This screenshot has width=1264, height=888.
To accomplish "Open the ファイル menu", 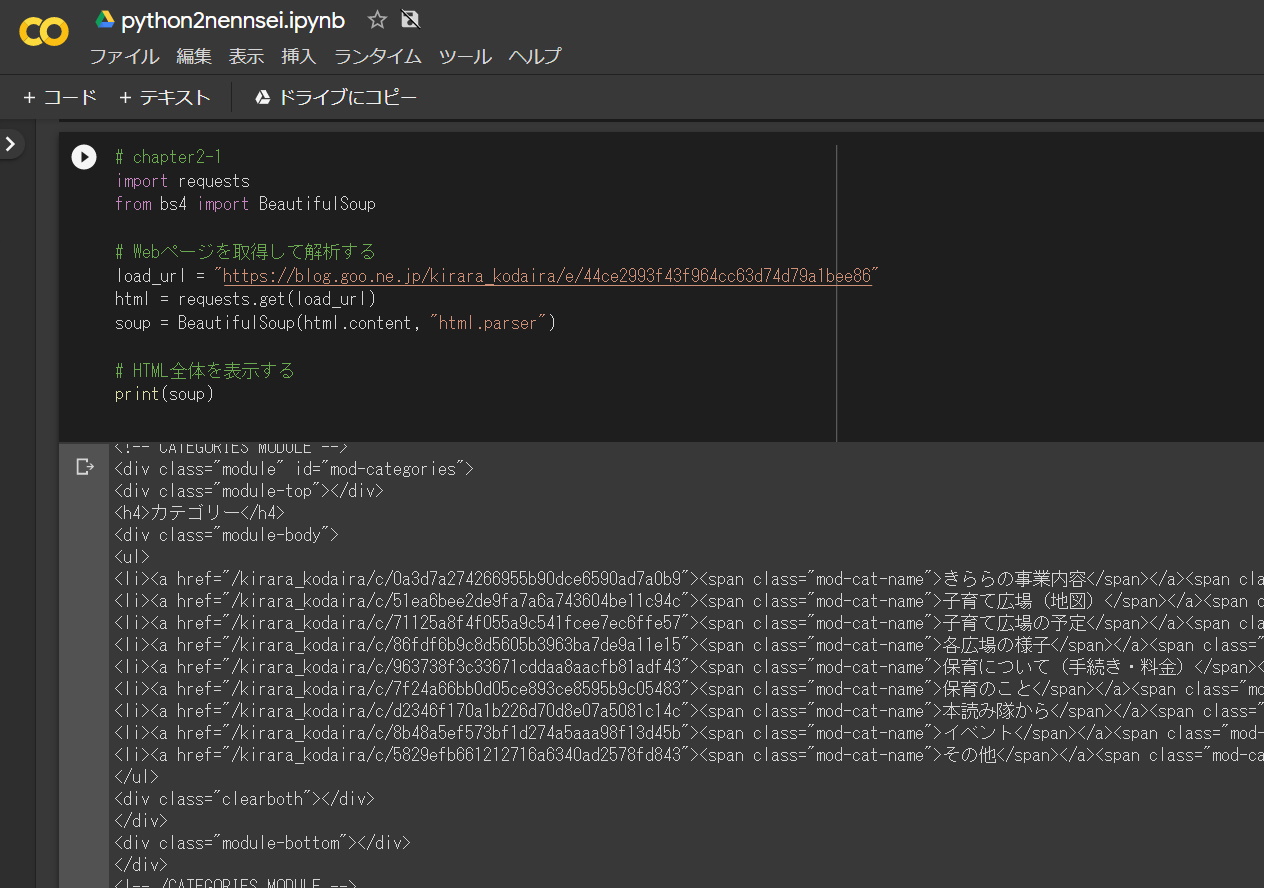I will tap(124, 57).
